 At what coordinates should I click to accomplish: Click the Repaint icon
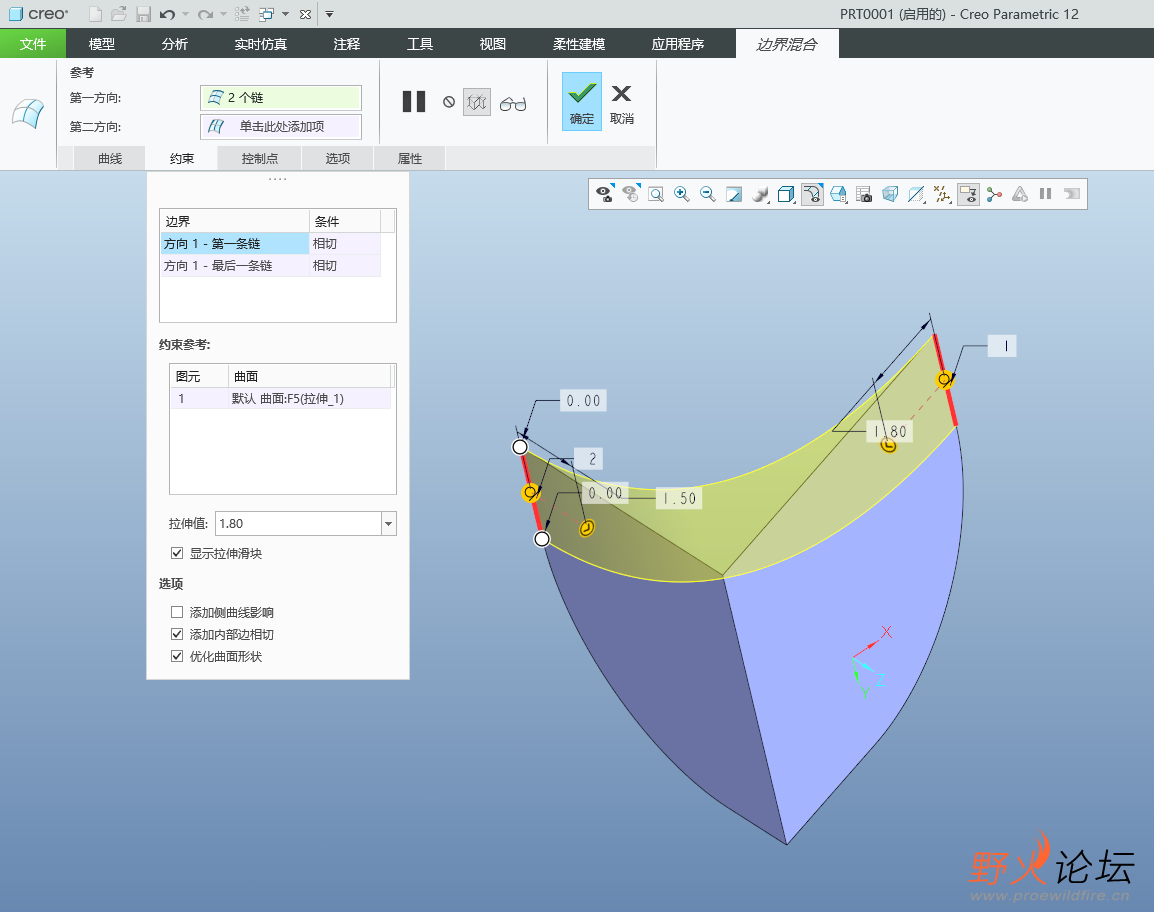(x=734, y=194)
